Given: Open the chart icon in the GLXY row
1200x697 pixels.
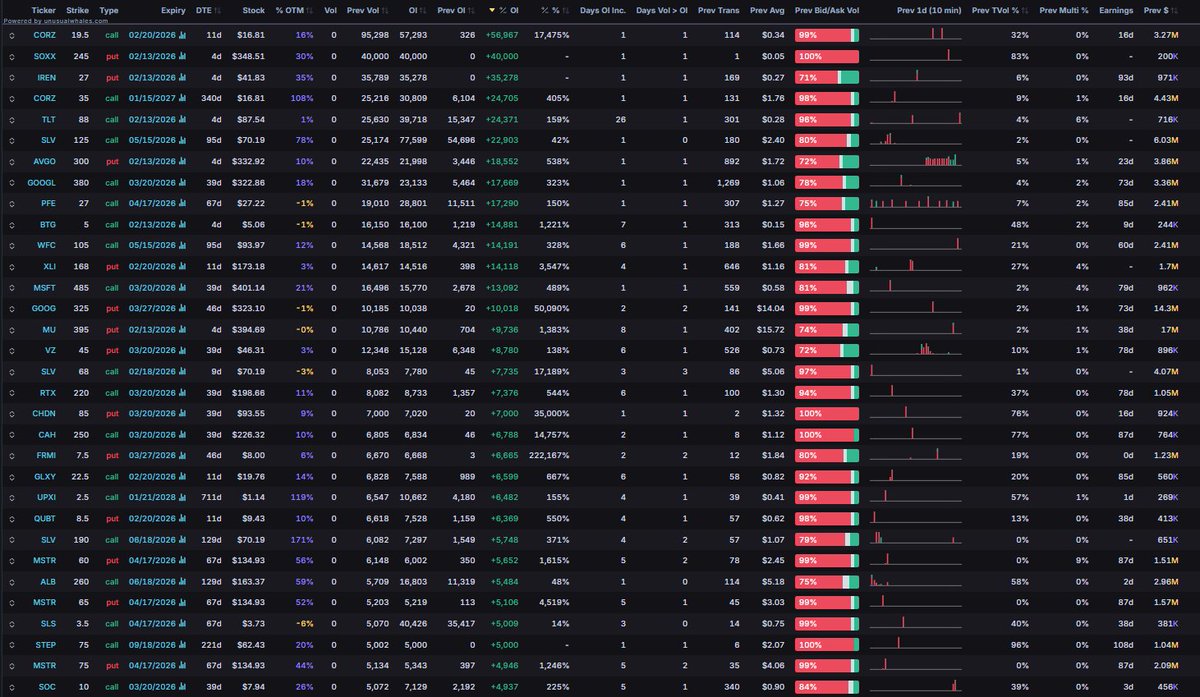Looking at the screenshot, I should 183,476.
